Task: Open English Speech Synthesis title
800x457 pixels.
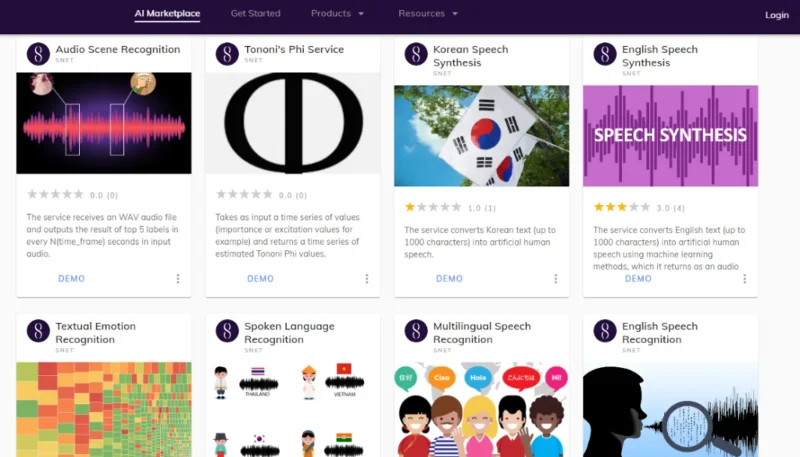Action: [660, 56]
